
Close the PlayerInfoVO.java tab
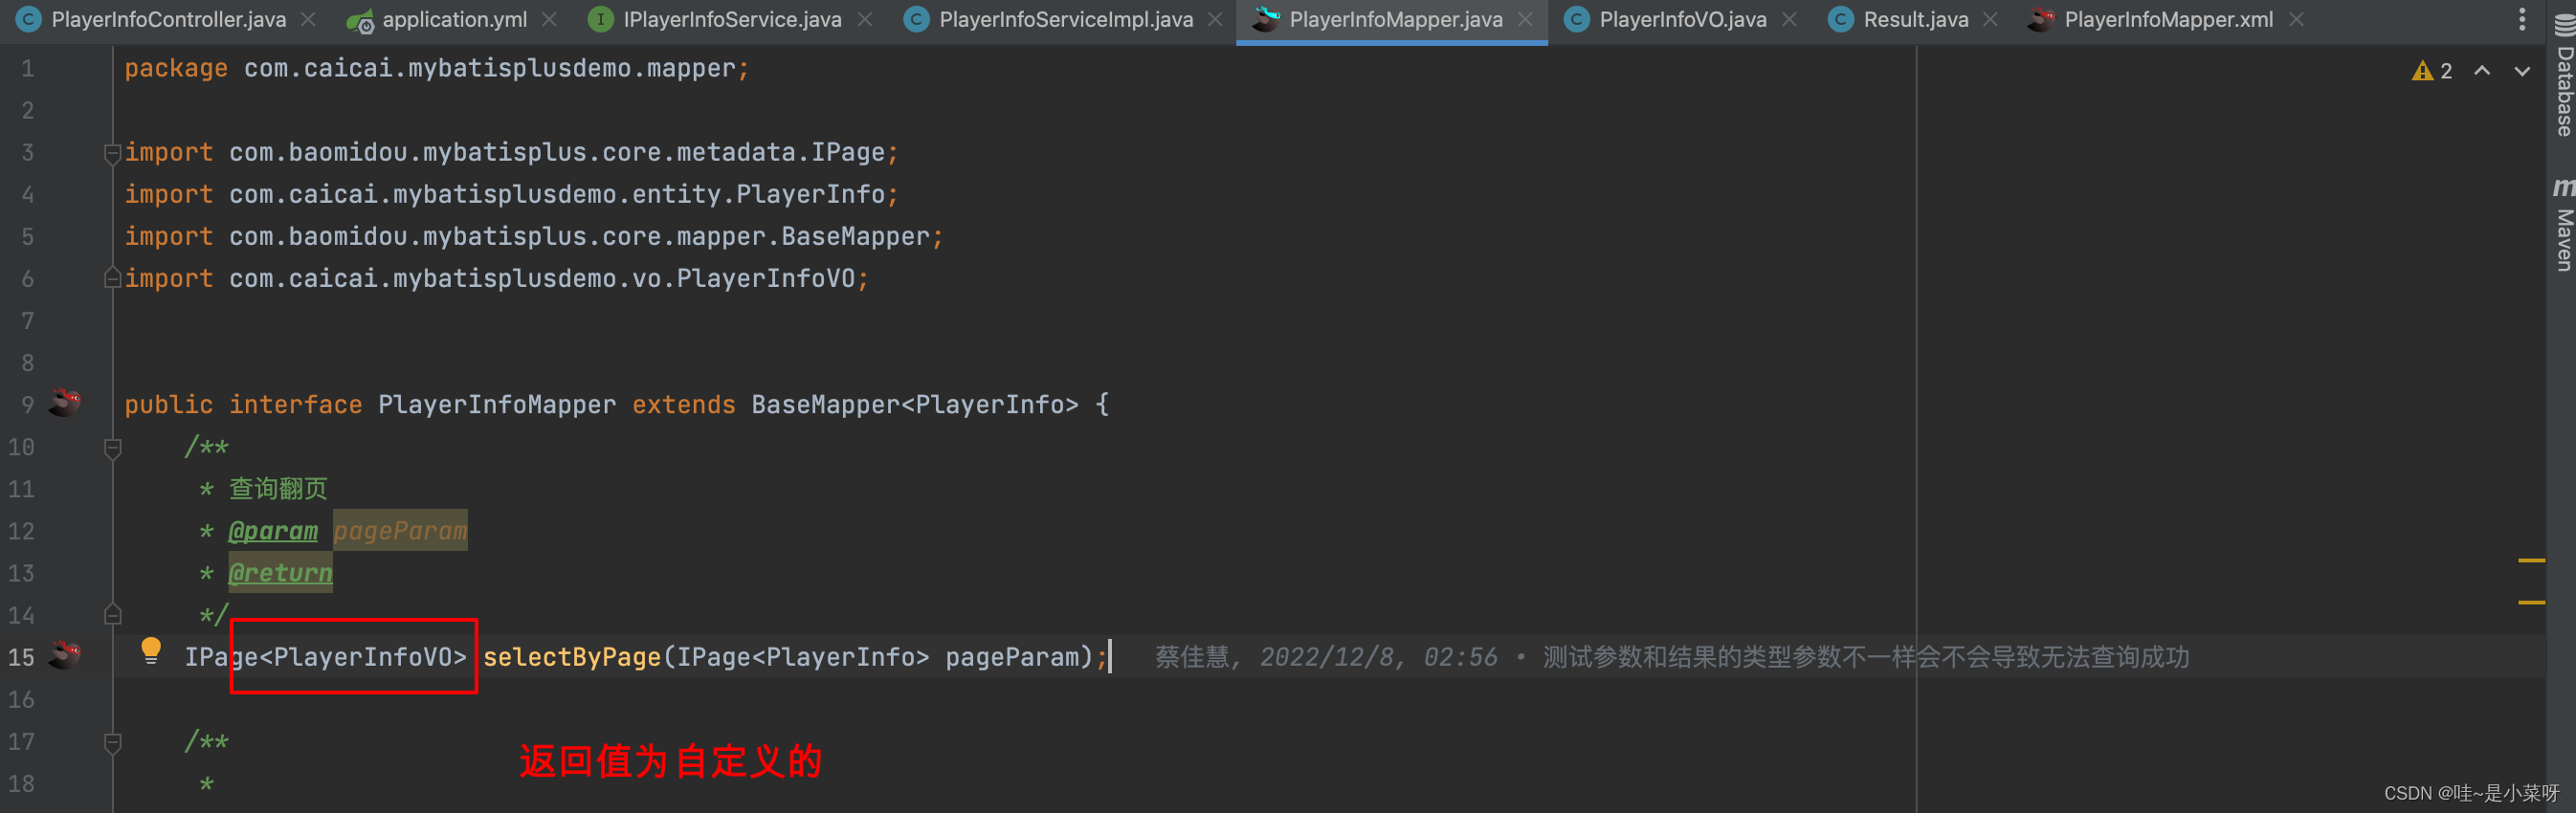pos(1790,19)
